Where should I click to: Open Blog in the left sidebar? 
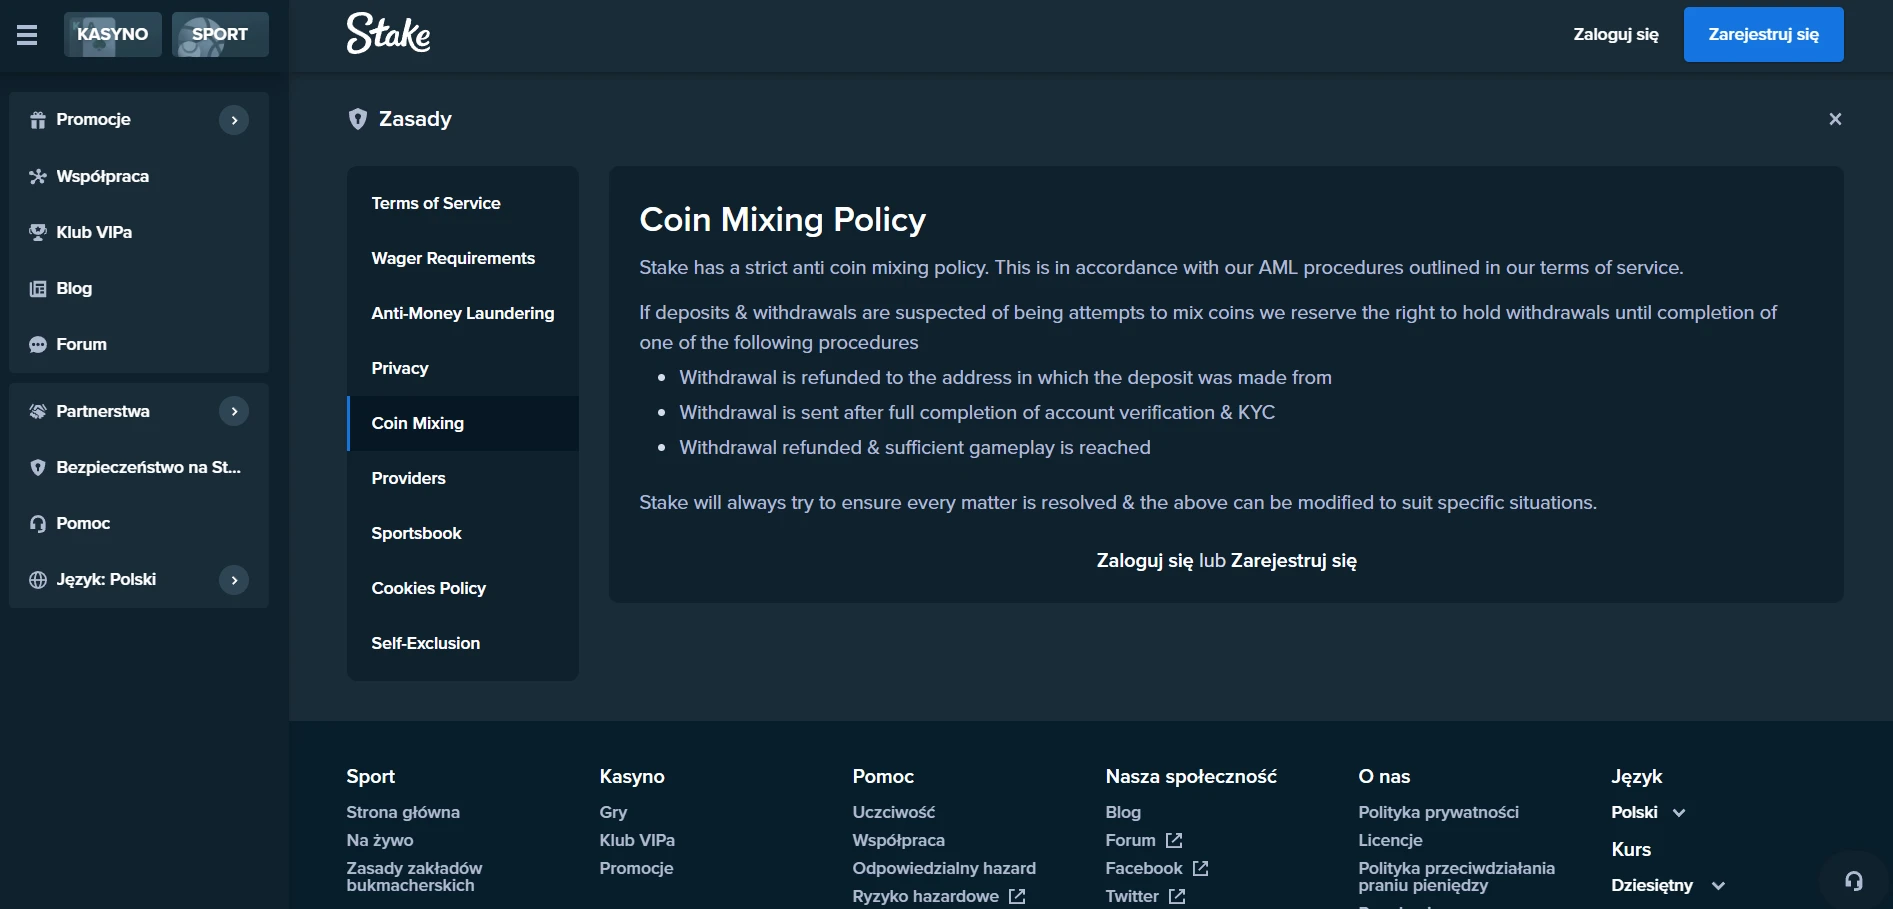(139, 288)
